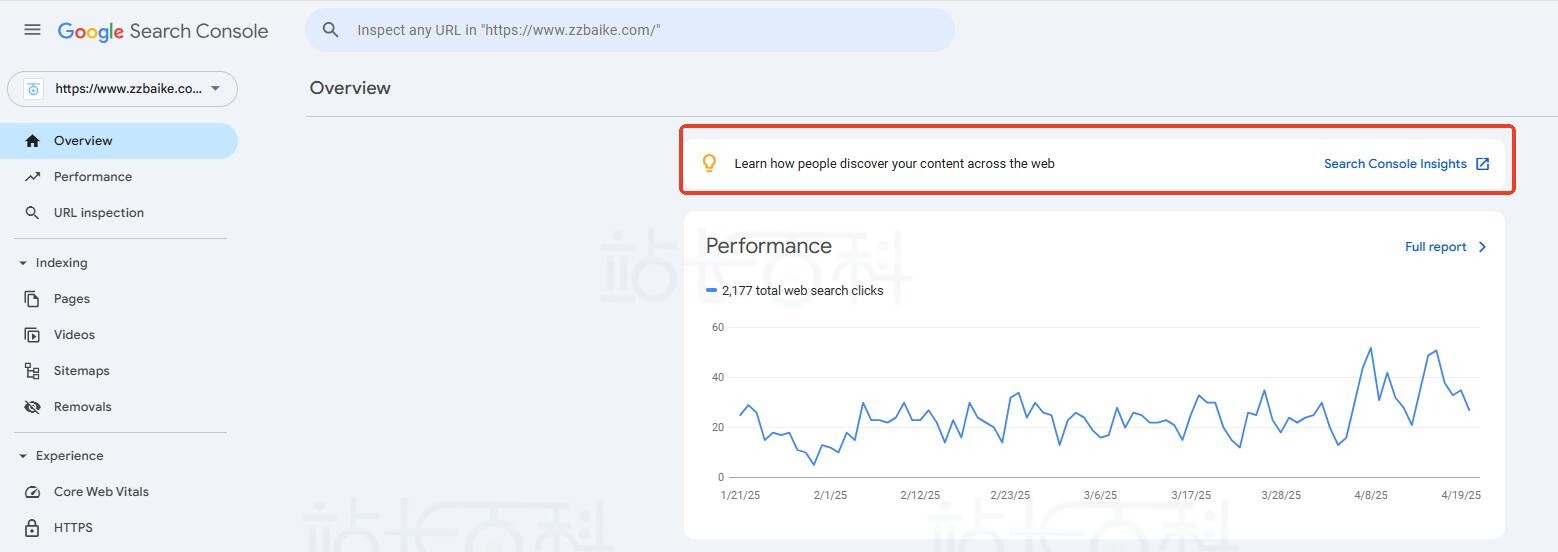Viewport: 1558px width, 552px height.
Task: Click the Core Web Vitals gauge icon
Action: tap(33, 492)
